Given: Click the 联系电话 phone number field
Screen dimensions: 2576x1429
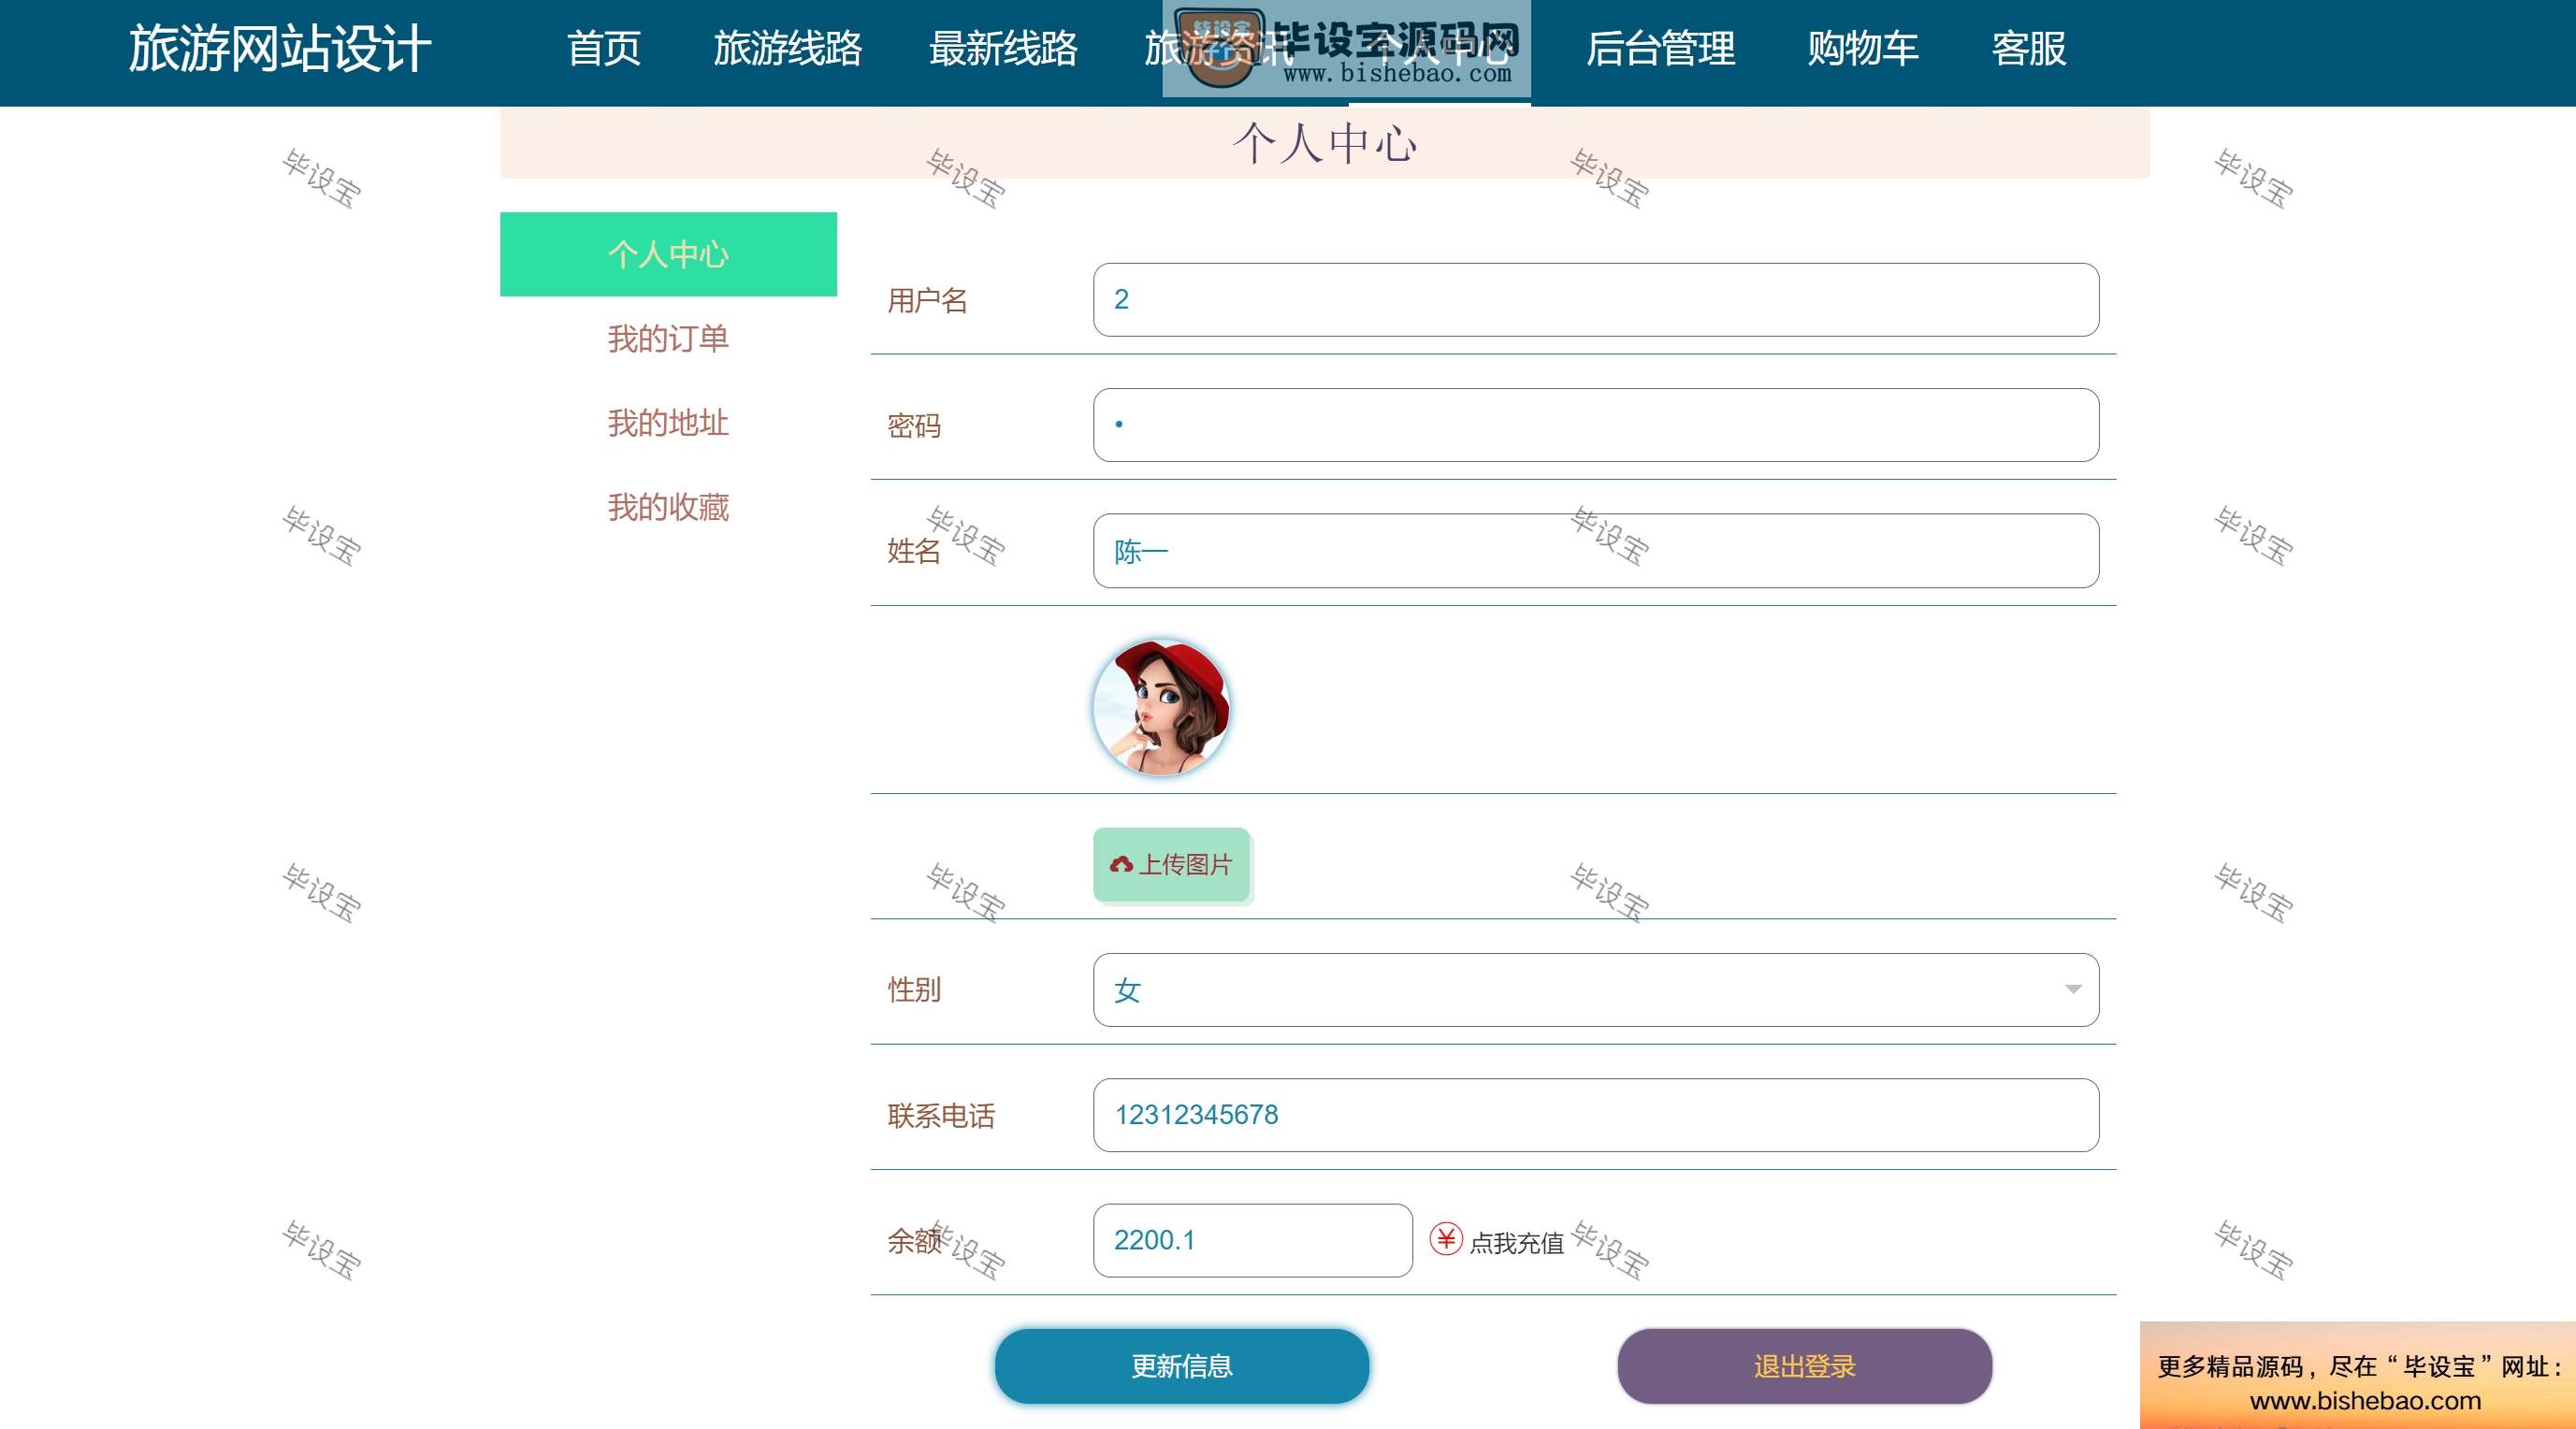Looking at the screenshot, I should point(1596,1114).
